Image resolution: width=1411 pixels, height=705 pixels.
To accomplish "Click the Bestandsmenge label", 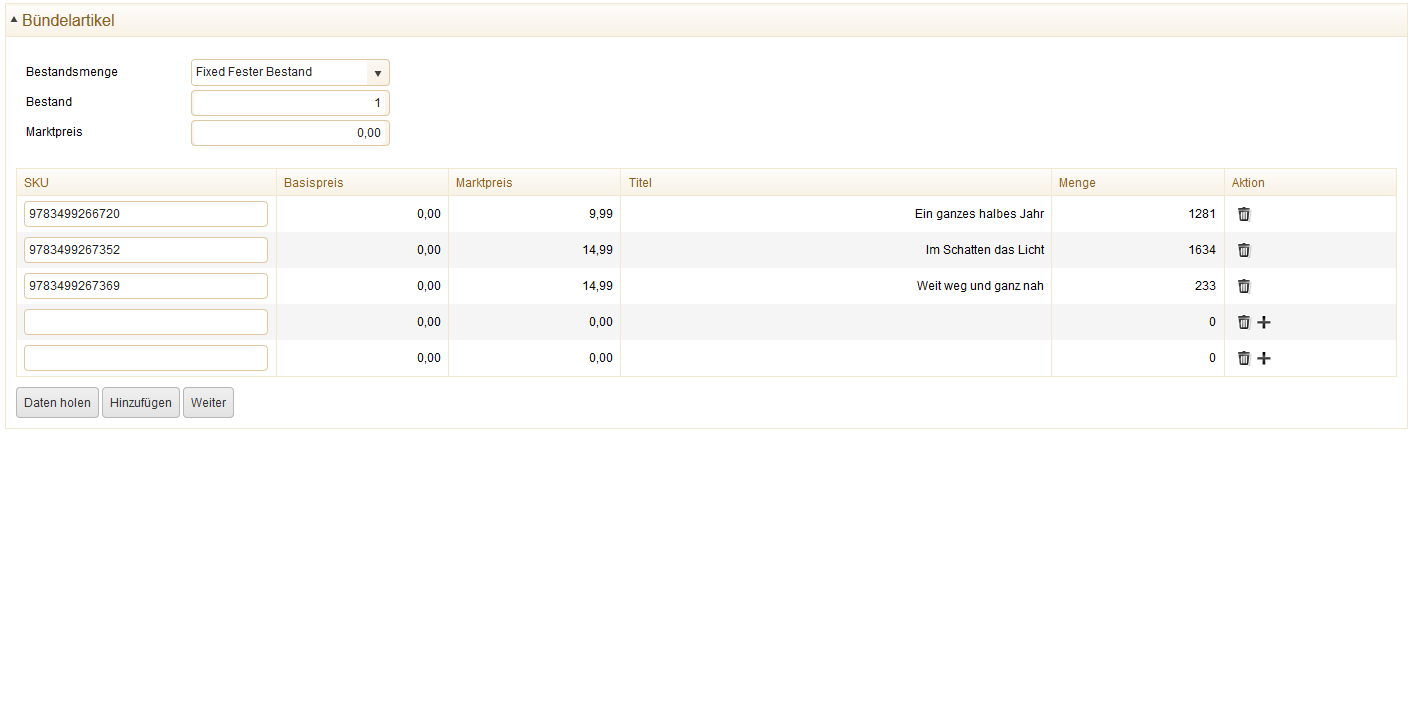I will 72,72.
